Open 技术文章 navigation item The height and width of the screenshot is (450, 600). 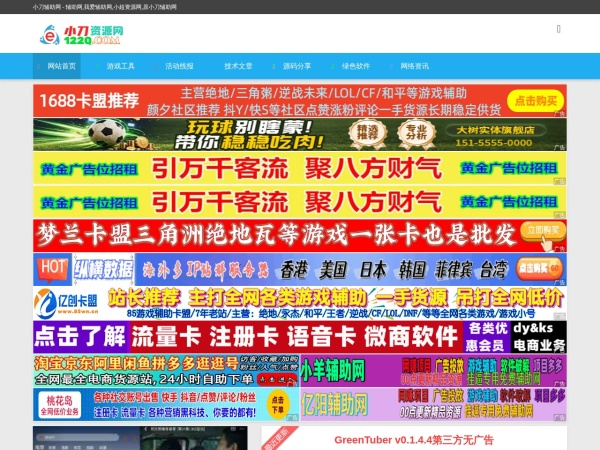coord(238,66)
